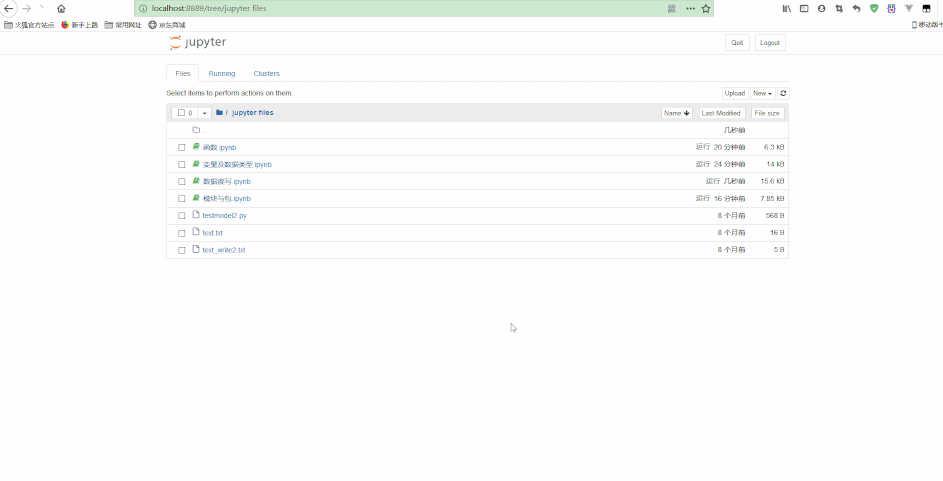Expand the select-all dropdown arrow

tap(204, 113)
